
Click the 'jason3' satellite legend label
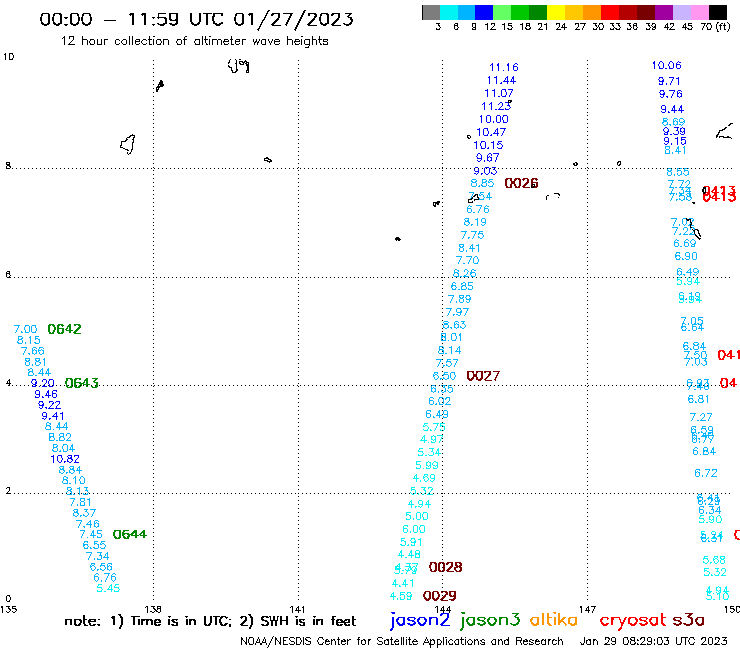490,620
